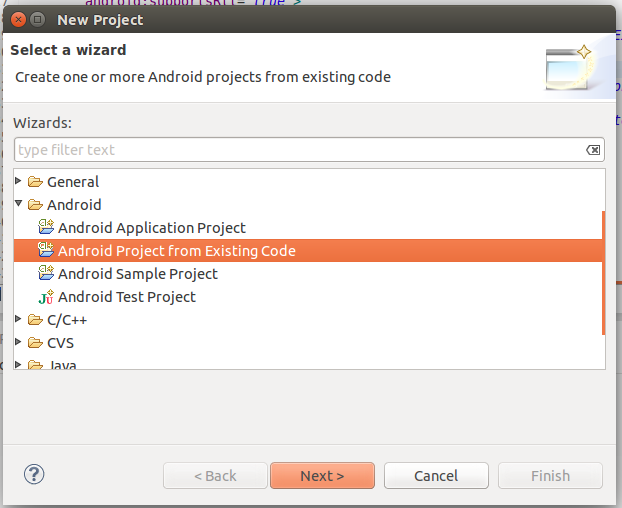
Task: Click the Finish button
Action: pos(550,475)
